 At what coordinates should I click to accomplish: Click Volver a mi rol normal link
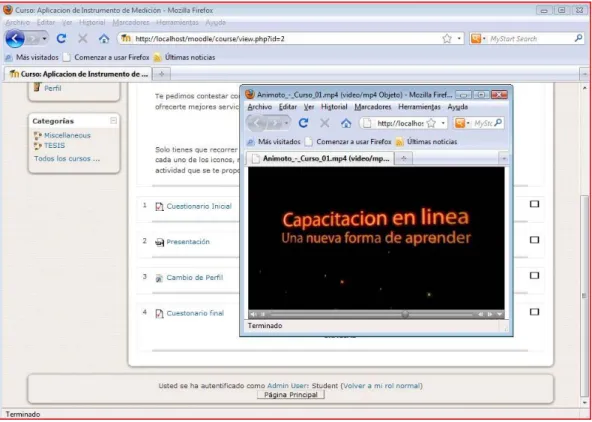381,386
